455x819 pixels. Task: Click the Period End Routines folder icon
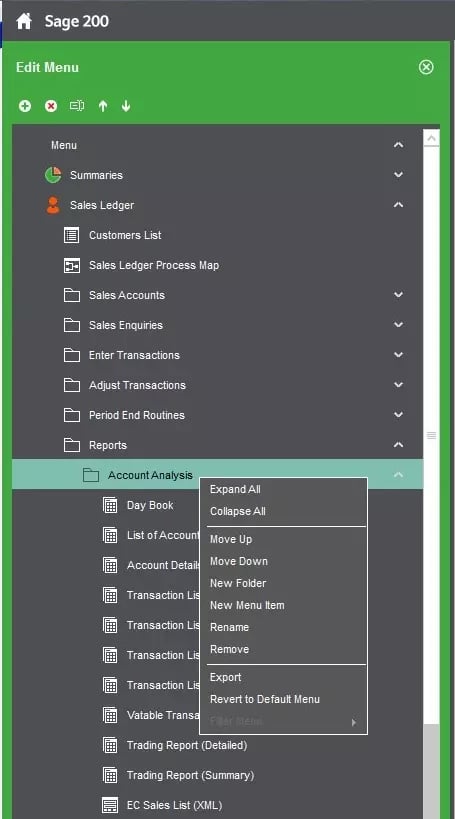[72, 415]
